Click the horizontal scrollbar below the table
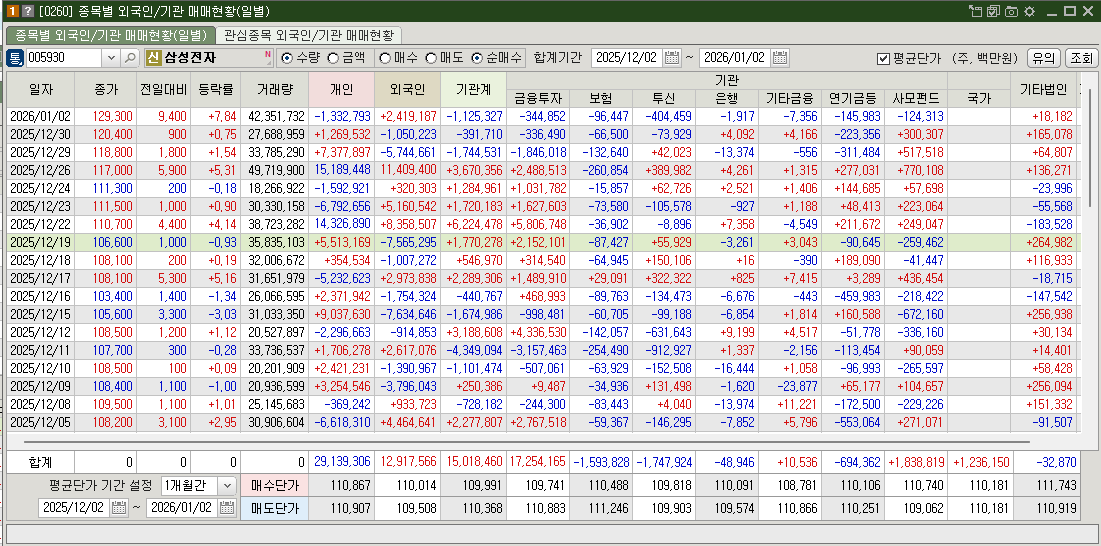Screen dimensions: 1101x546 tap(527, 442)
